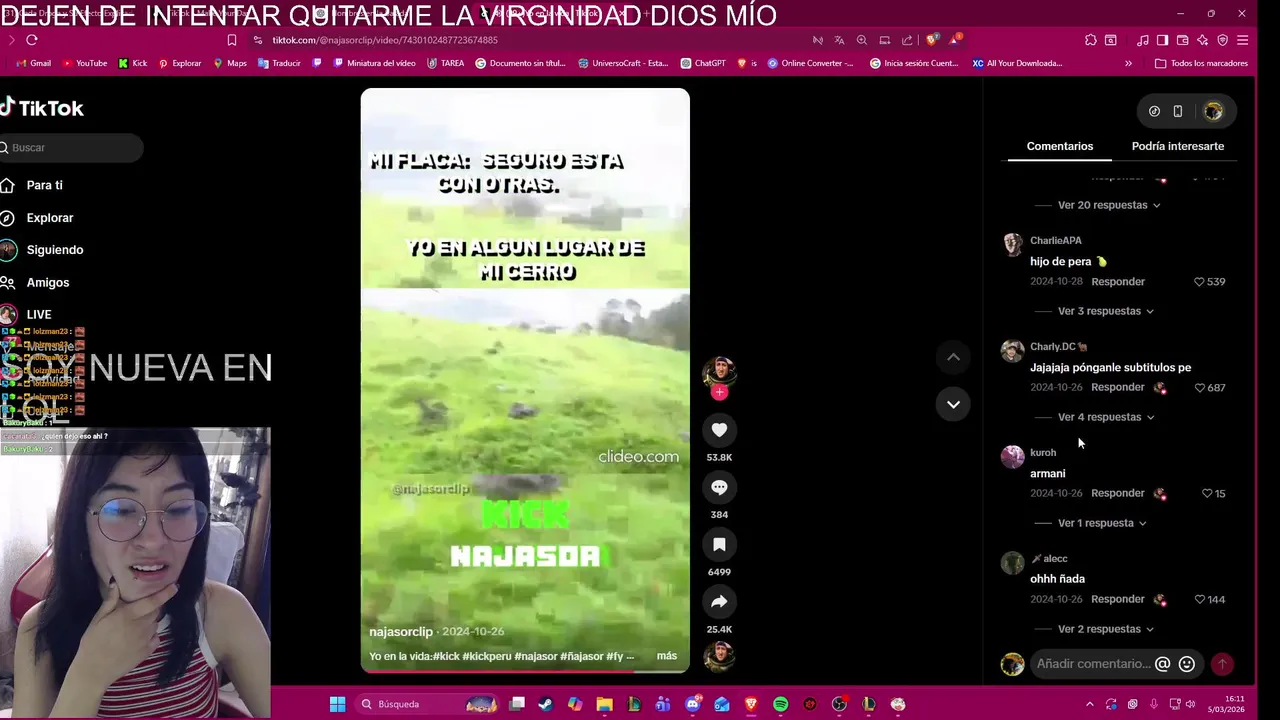
Task: Open spinning sound disc below share count
Action: click(719, 656)
